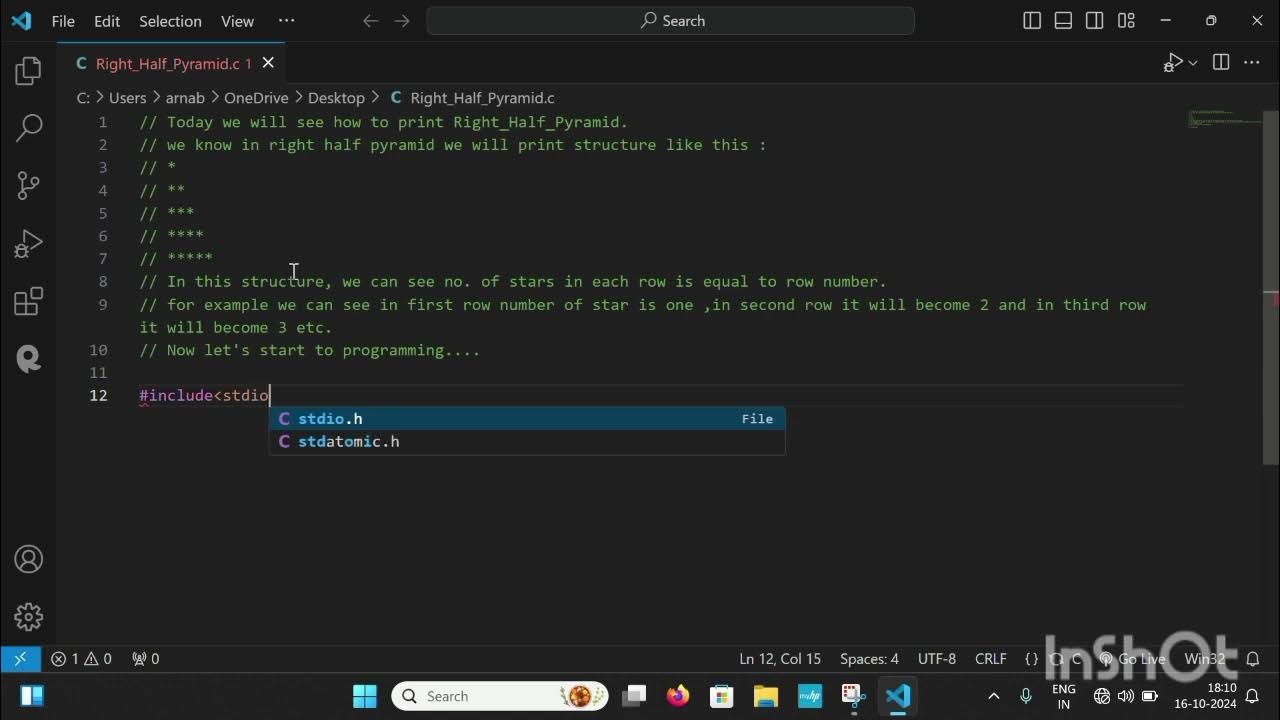
Task: Open Firefox from the taskbar
Action: (x=678, y=696)
